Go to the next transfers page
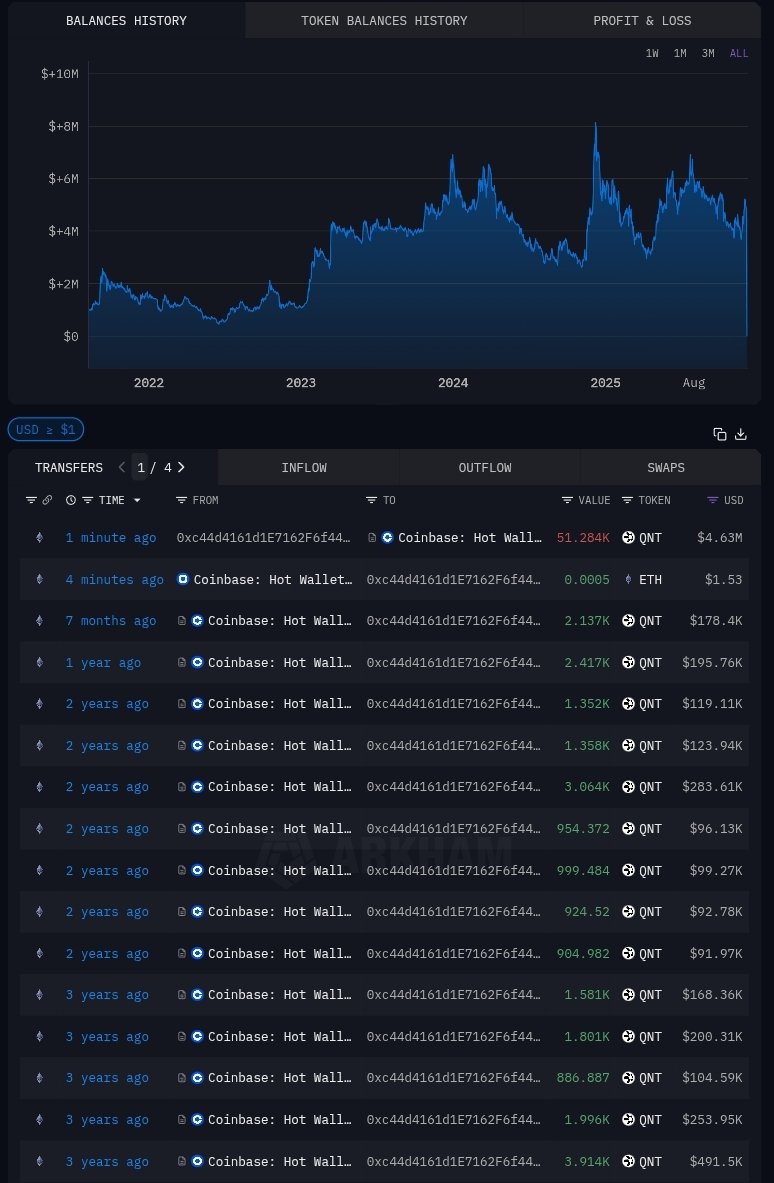The width and height of the screenshot is (774, 1183). (x=181, y=467)
